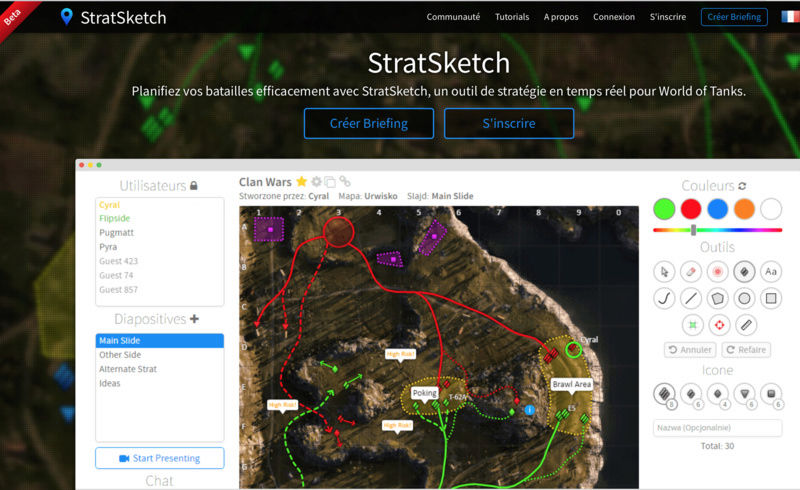Click the Start Presenting button
800x490 pixels.
(160, 458)
